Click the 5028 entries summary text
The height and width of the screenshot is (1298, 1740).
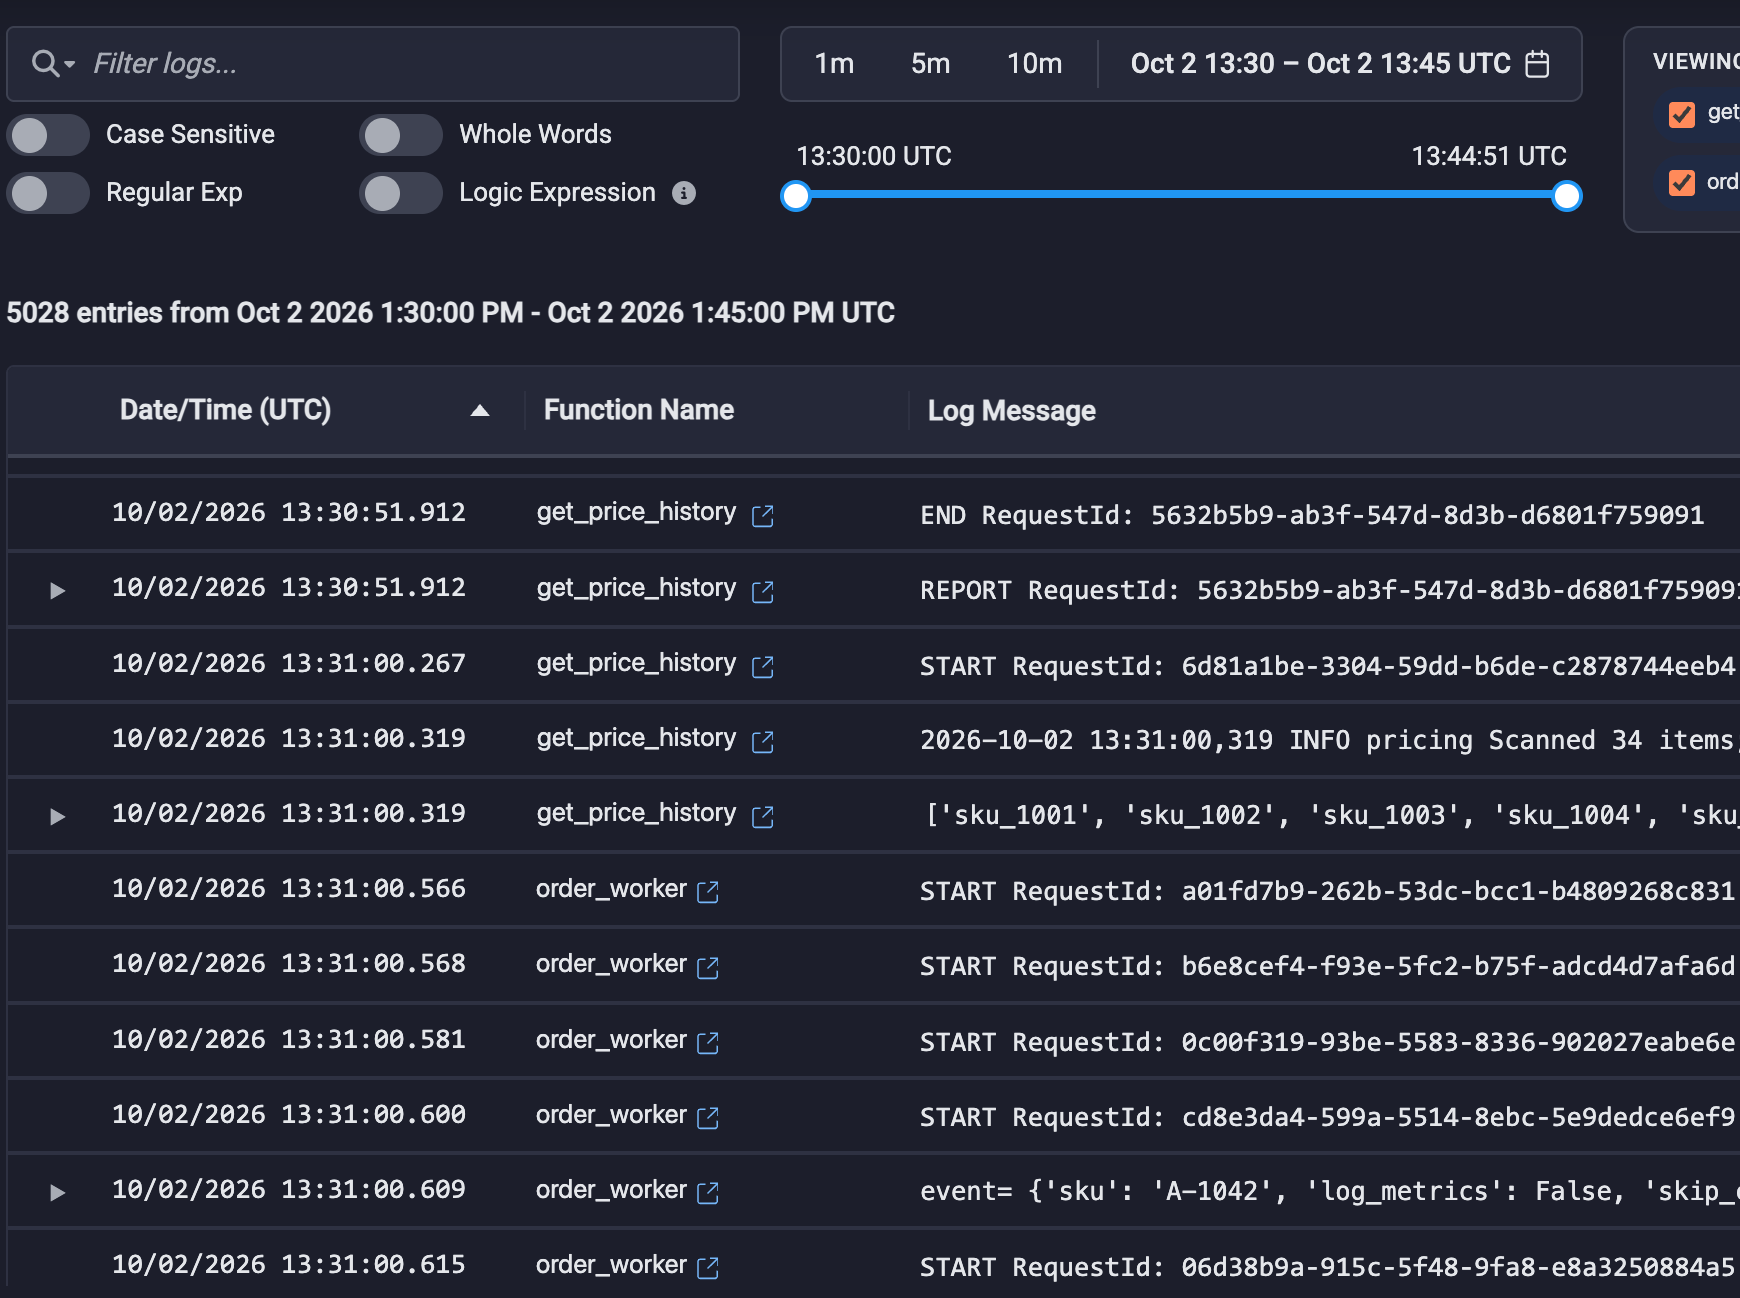(451, 313)
